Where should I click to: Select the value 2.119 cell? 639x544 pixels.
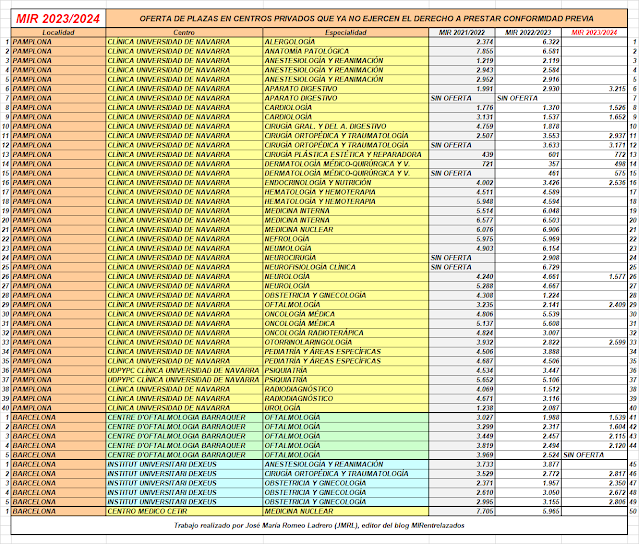pyautogui.click(x=528, y=61)
